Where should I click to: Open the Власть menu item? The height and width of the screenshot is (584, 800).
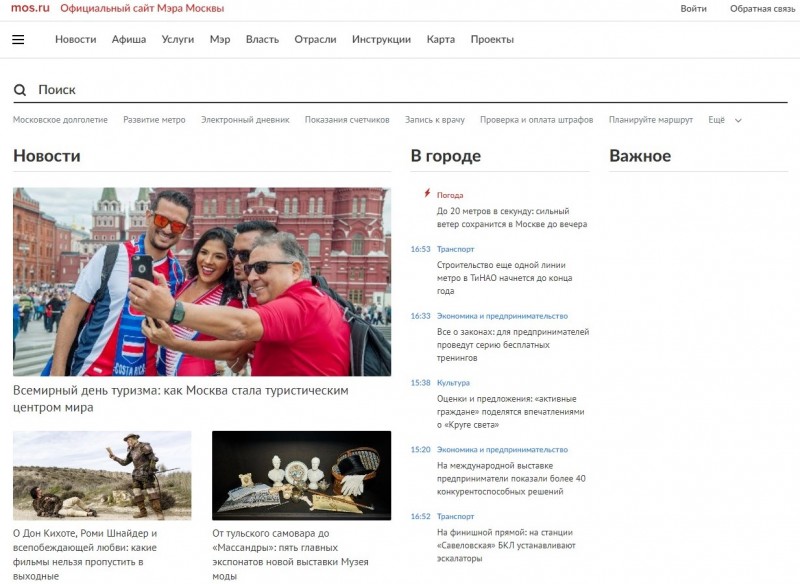[x=262, y=40]
